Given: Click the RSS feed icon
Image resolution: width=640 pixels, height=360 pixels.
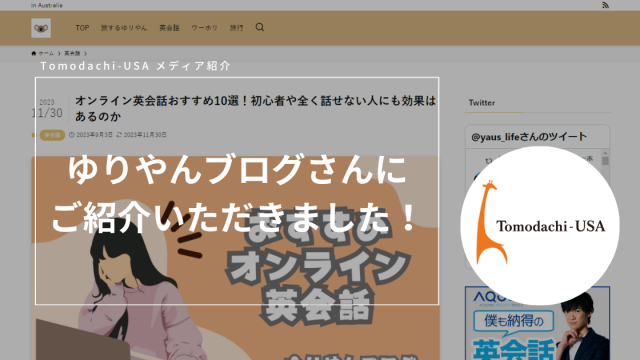Looking at the screenshot, I should pyautogui.click(x=605, y=5).
